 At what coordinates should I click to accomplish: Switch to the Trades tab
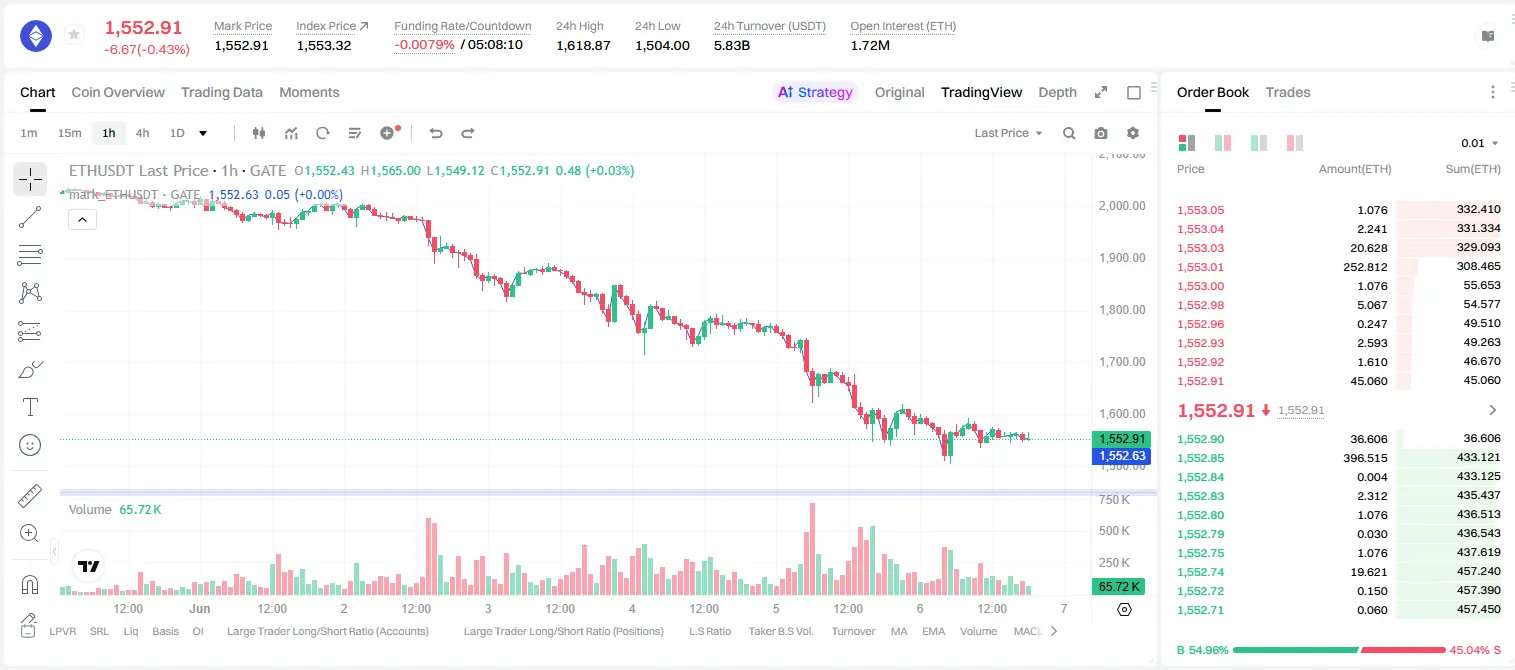point(1288,92)
